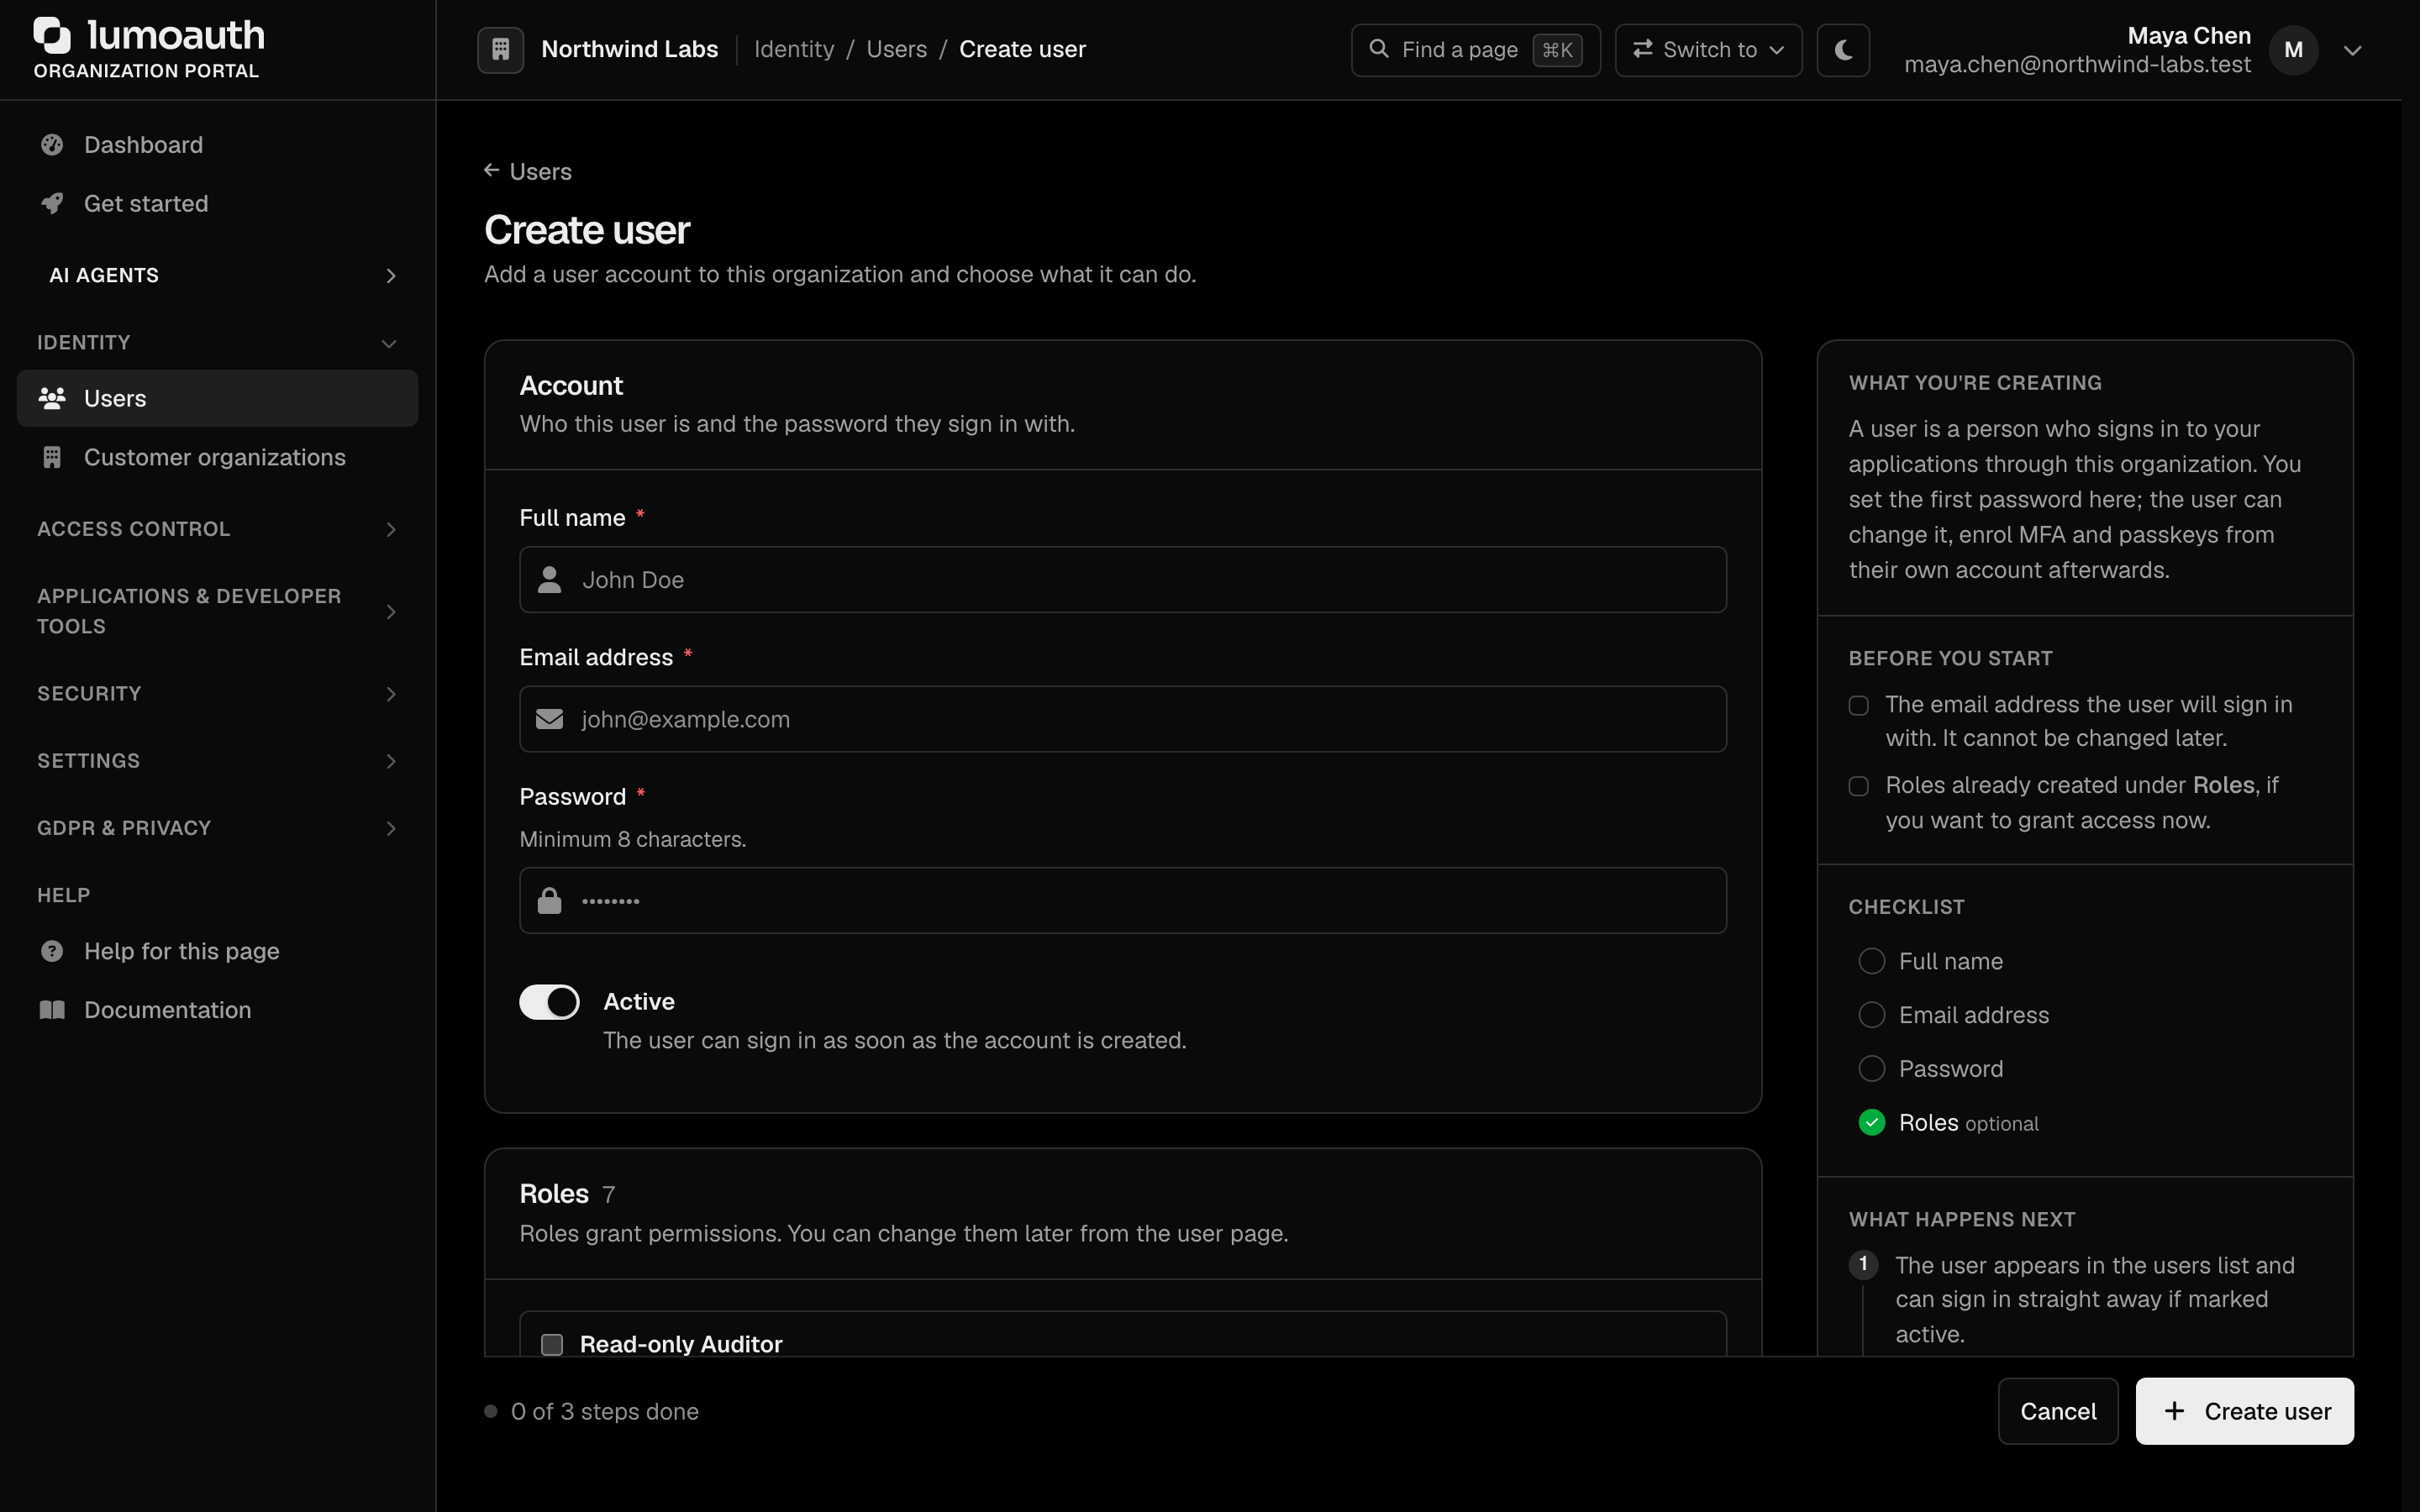Click the Northwind Labs organization name

click(x=629, y=49)
